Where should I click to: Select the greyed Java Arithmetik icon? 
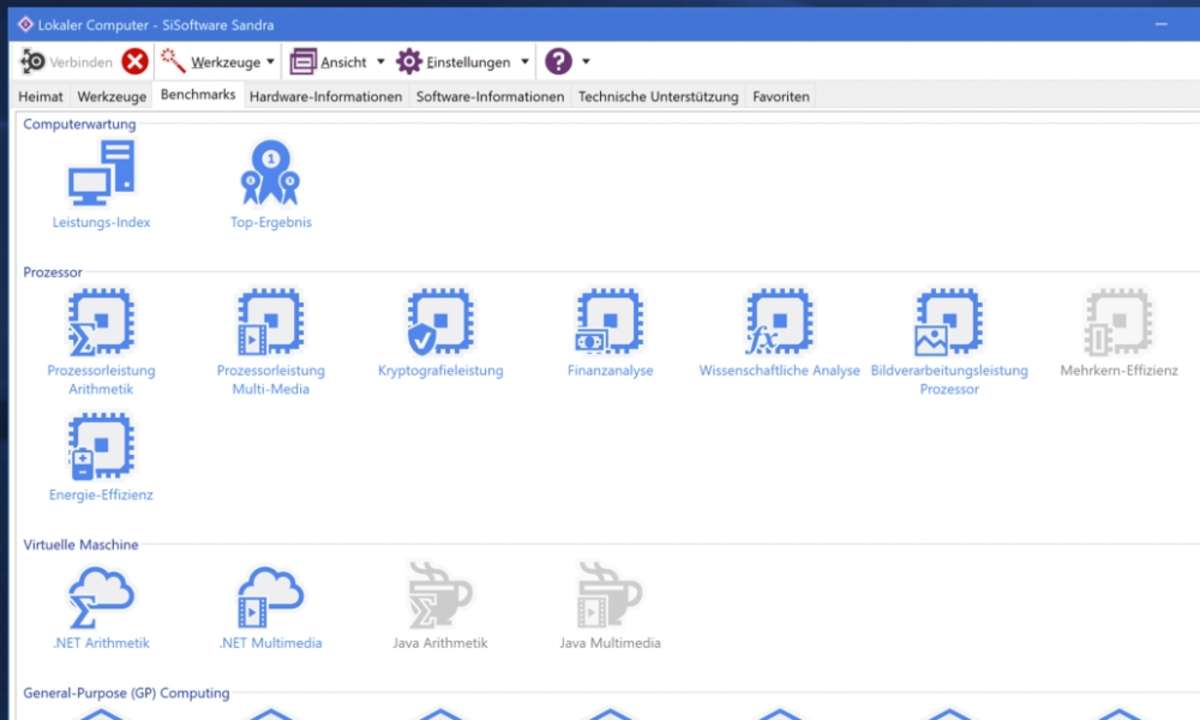tap(440, 596)
